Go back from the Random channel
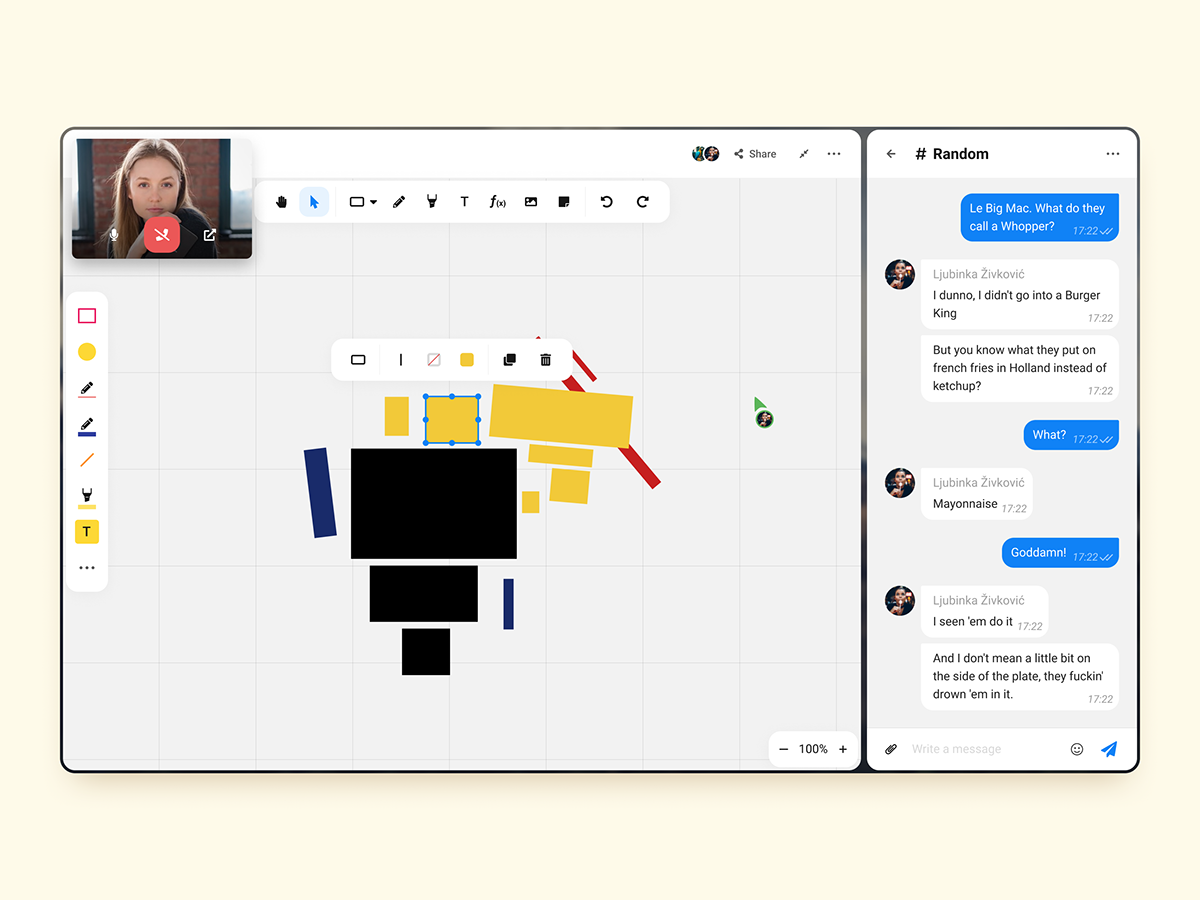The height and width of the screenshot is (900, 1200). point(891,154)
